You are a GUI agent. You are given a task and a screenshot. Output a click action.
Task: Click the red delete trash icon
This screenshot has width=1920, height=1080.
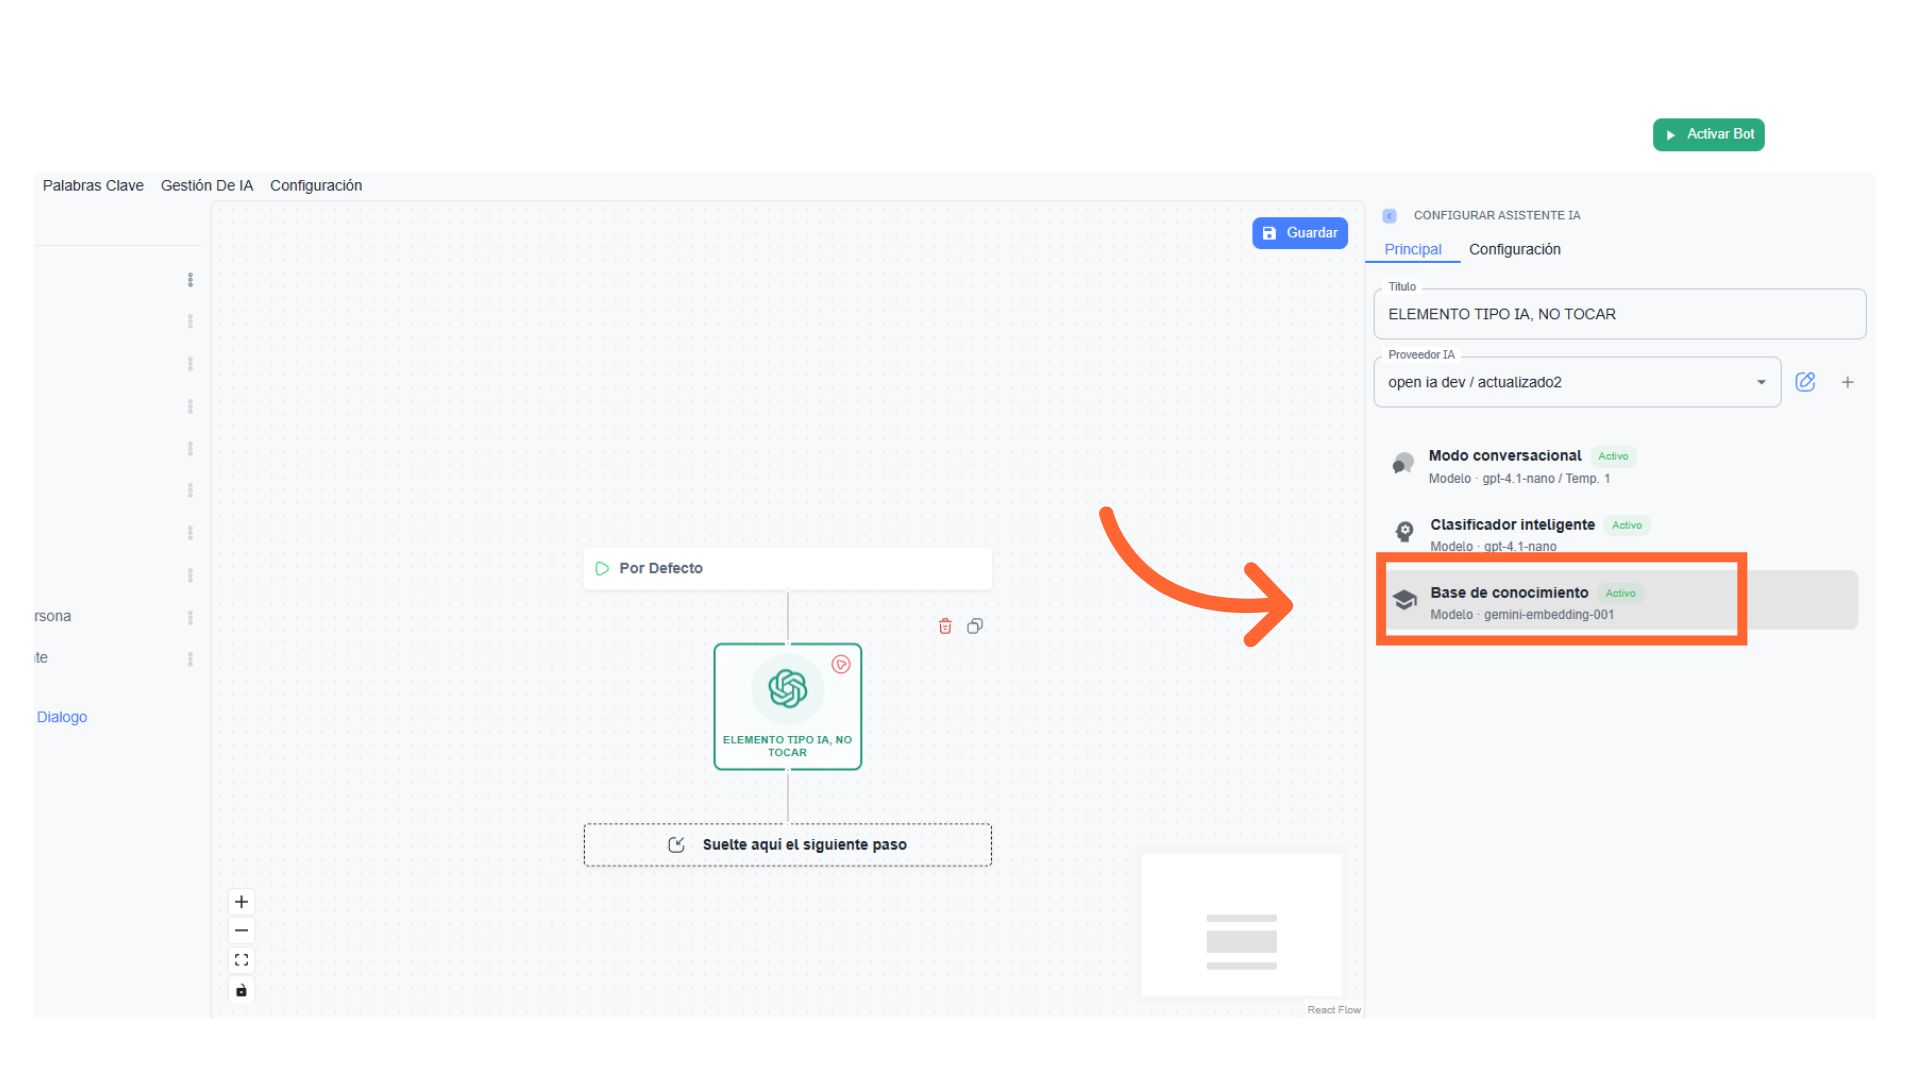point(945,626)
